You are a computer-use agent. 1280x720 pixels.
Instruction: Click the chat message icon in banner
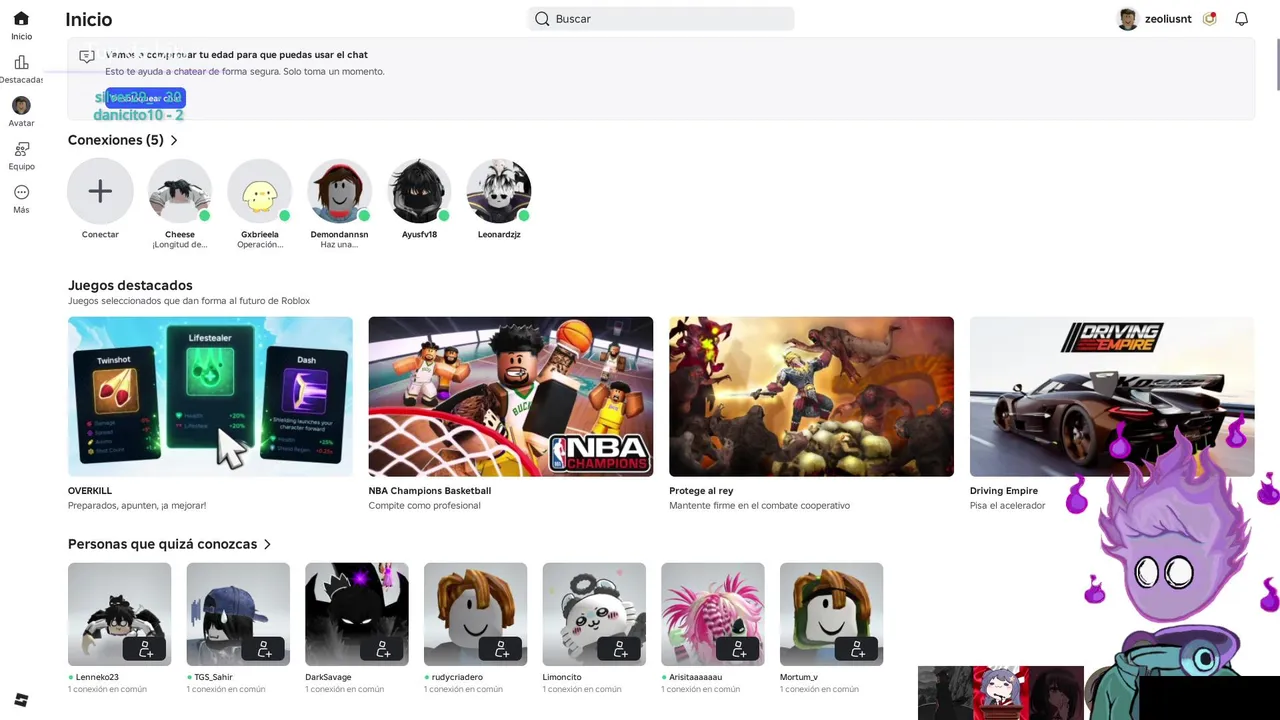coord(87,57)
